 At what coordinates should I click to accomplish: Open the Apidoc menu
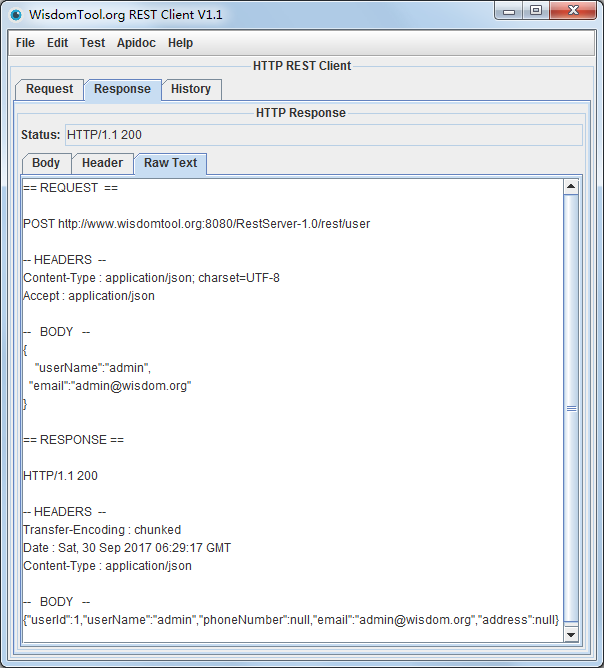(x=136, y=43)
